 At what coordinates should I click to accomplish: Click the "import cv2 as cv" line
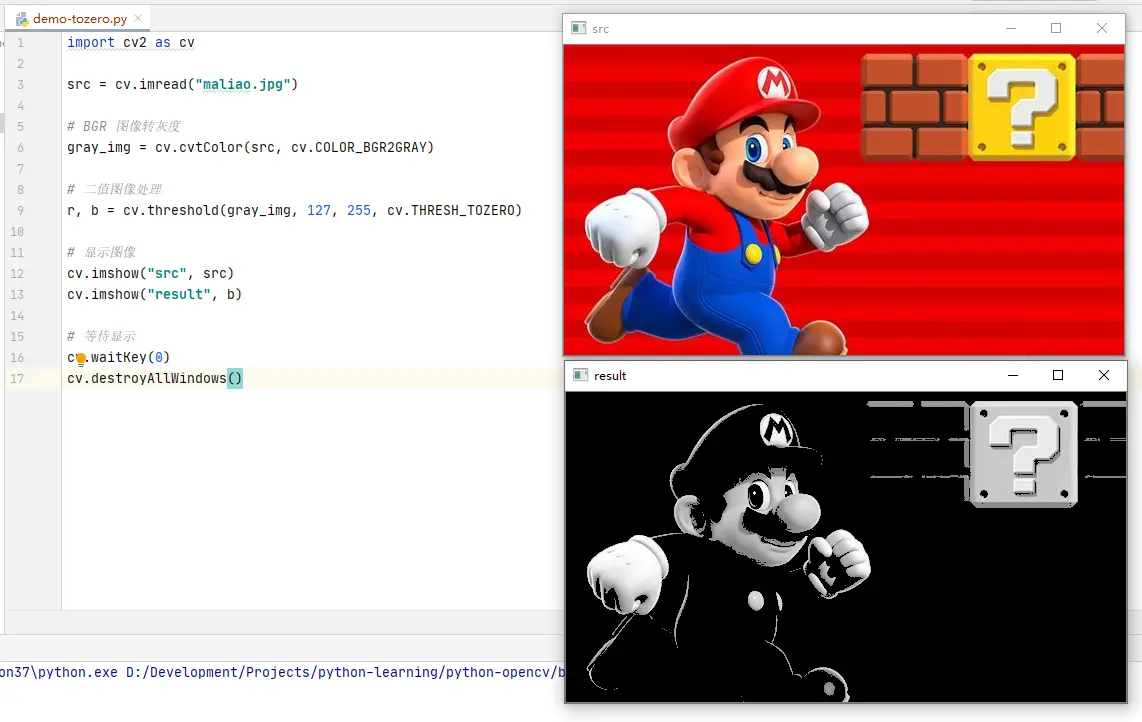pos(131,42)
